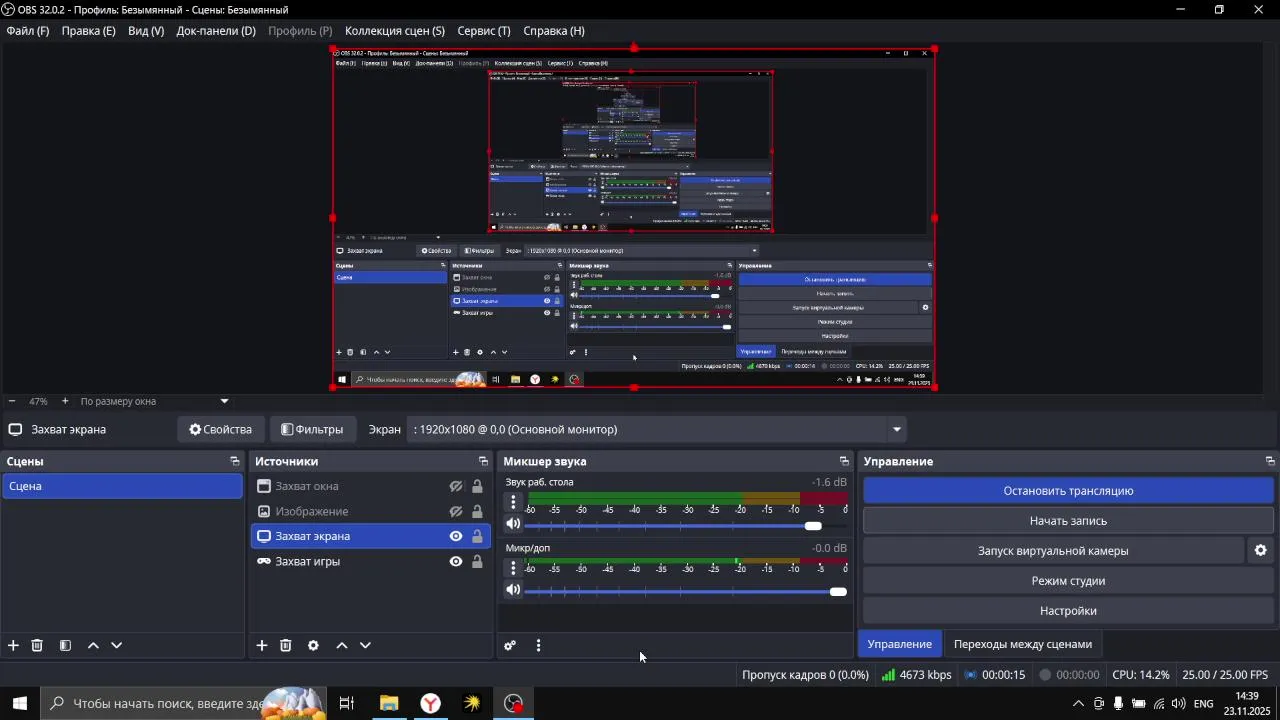
Task: Move source up arrow in Sources panel
Action: 341,646
